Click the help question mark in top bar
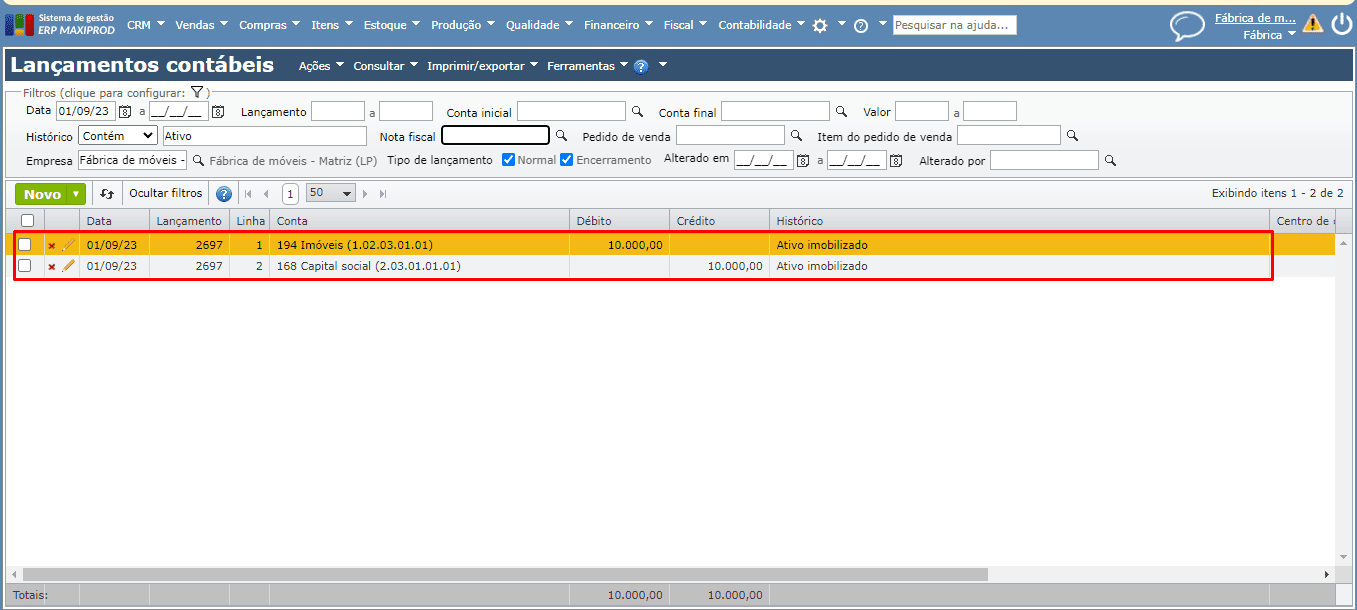The width and height of the screenshot is (1357, 610). tap(860, 26)
